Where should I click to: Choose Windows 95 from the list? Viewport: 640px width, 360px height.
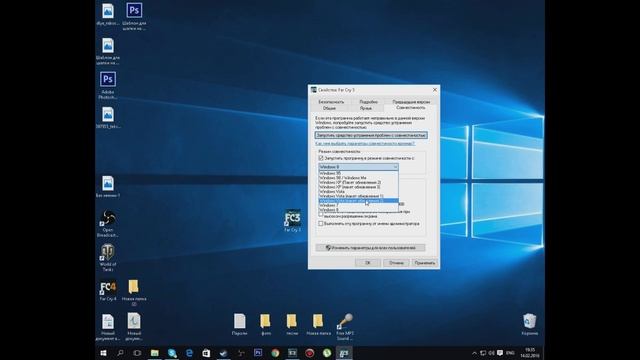point(358,173)
